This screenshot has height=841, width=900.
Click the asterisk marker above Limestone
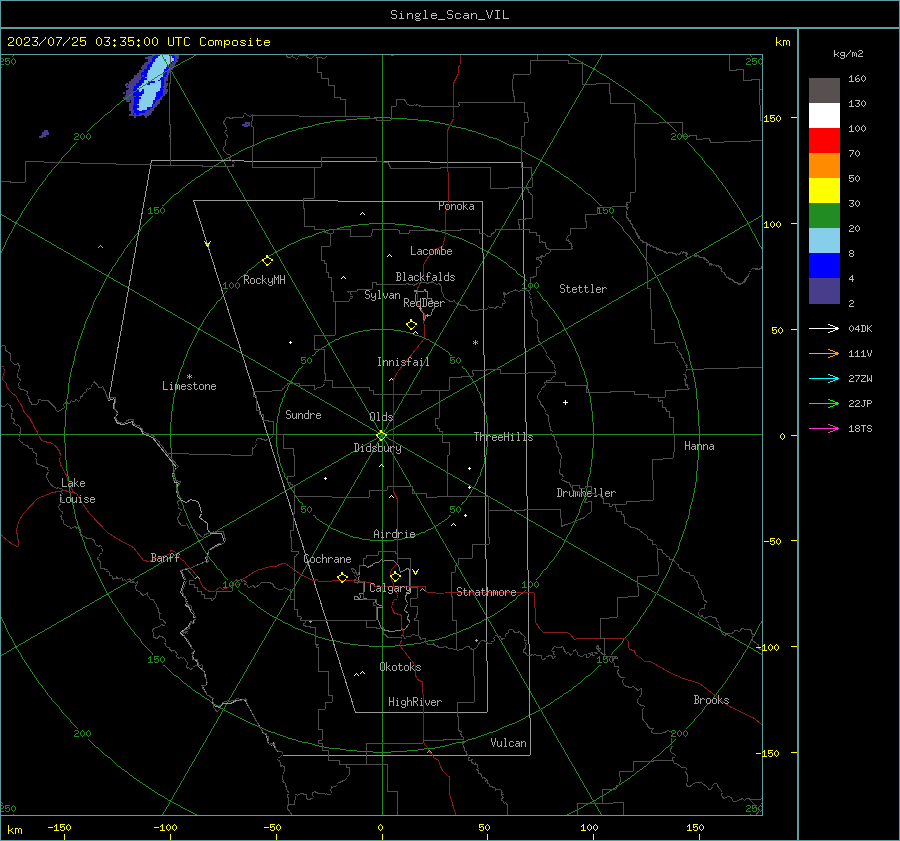[189, 377]
